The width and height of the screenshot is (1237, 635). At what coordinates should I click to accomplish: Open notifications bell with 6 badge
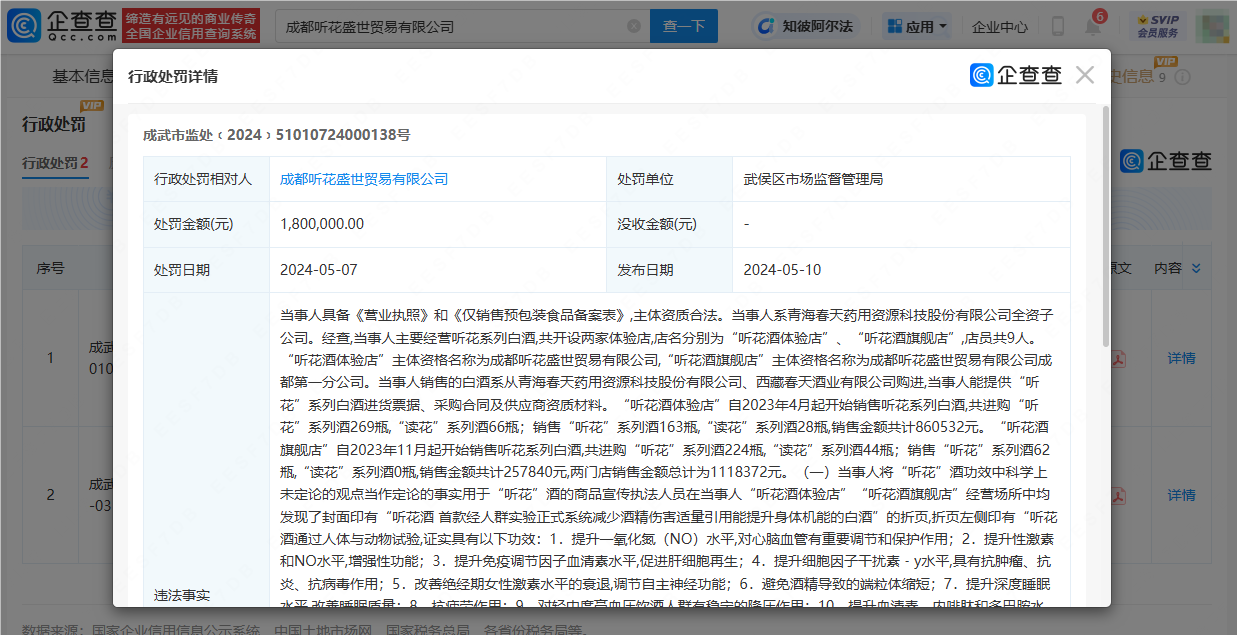pos(1093,25)
